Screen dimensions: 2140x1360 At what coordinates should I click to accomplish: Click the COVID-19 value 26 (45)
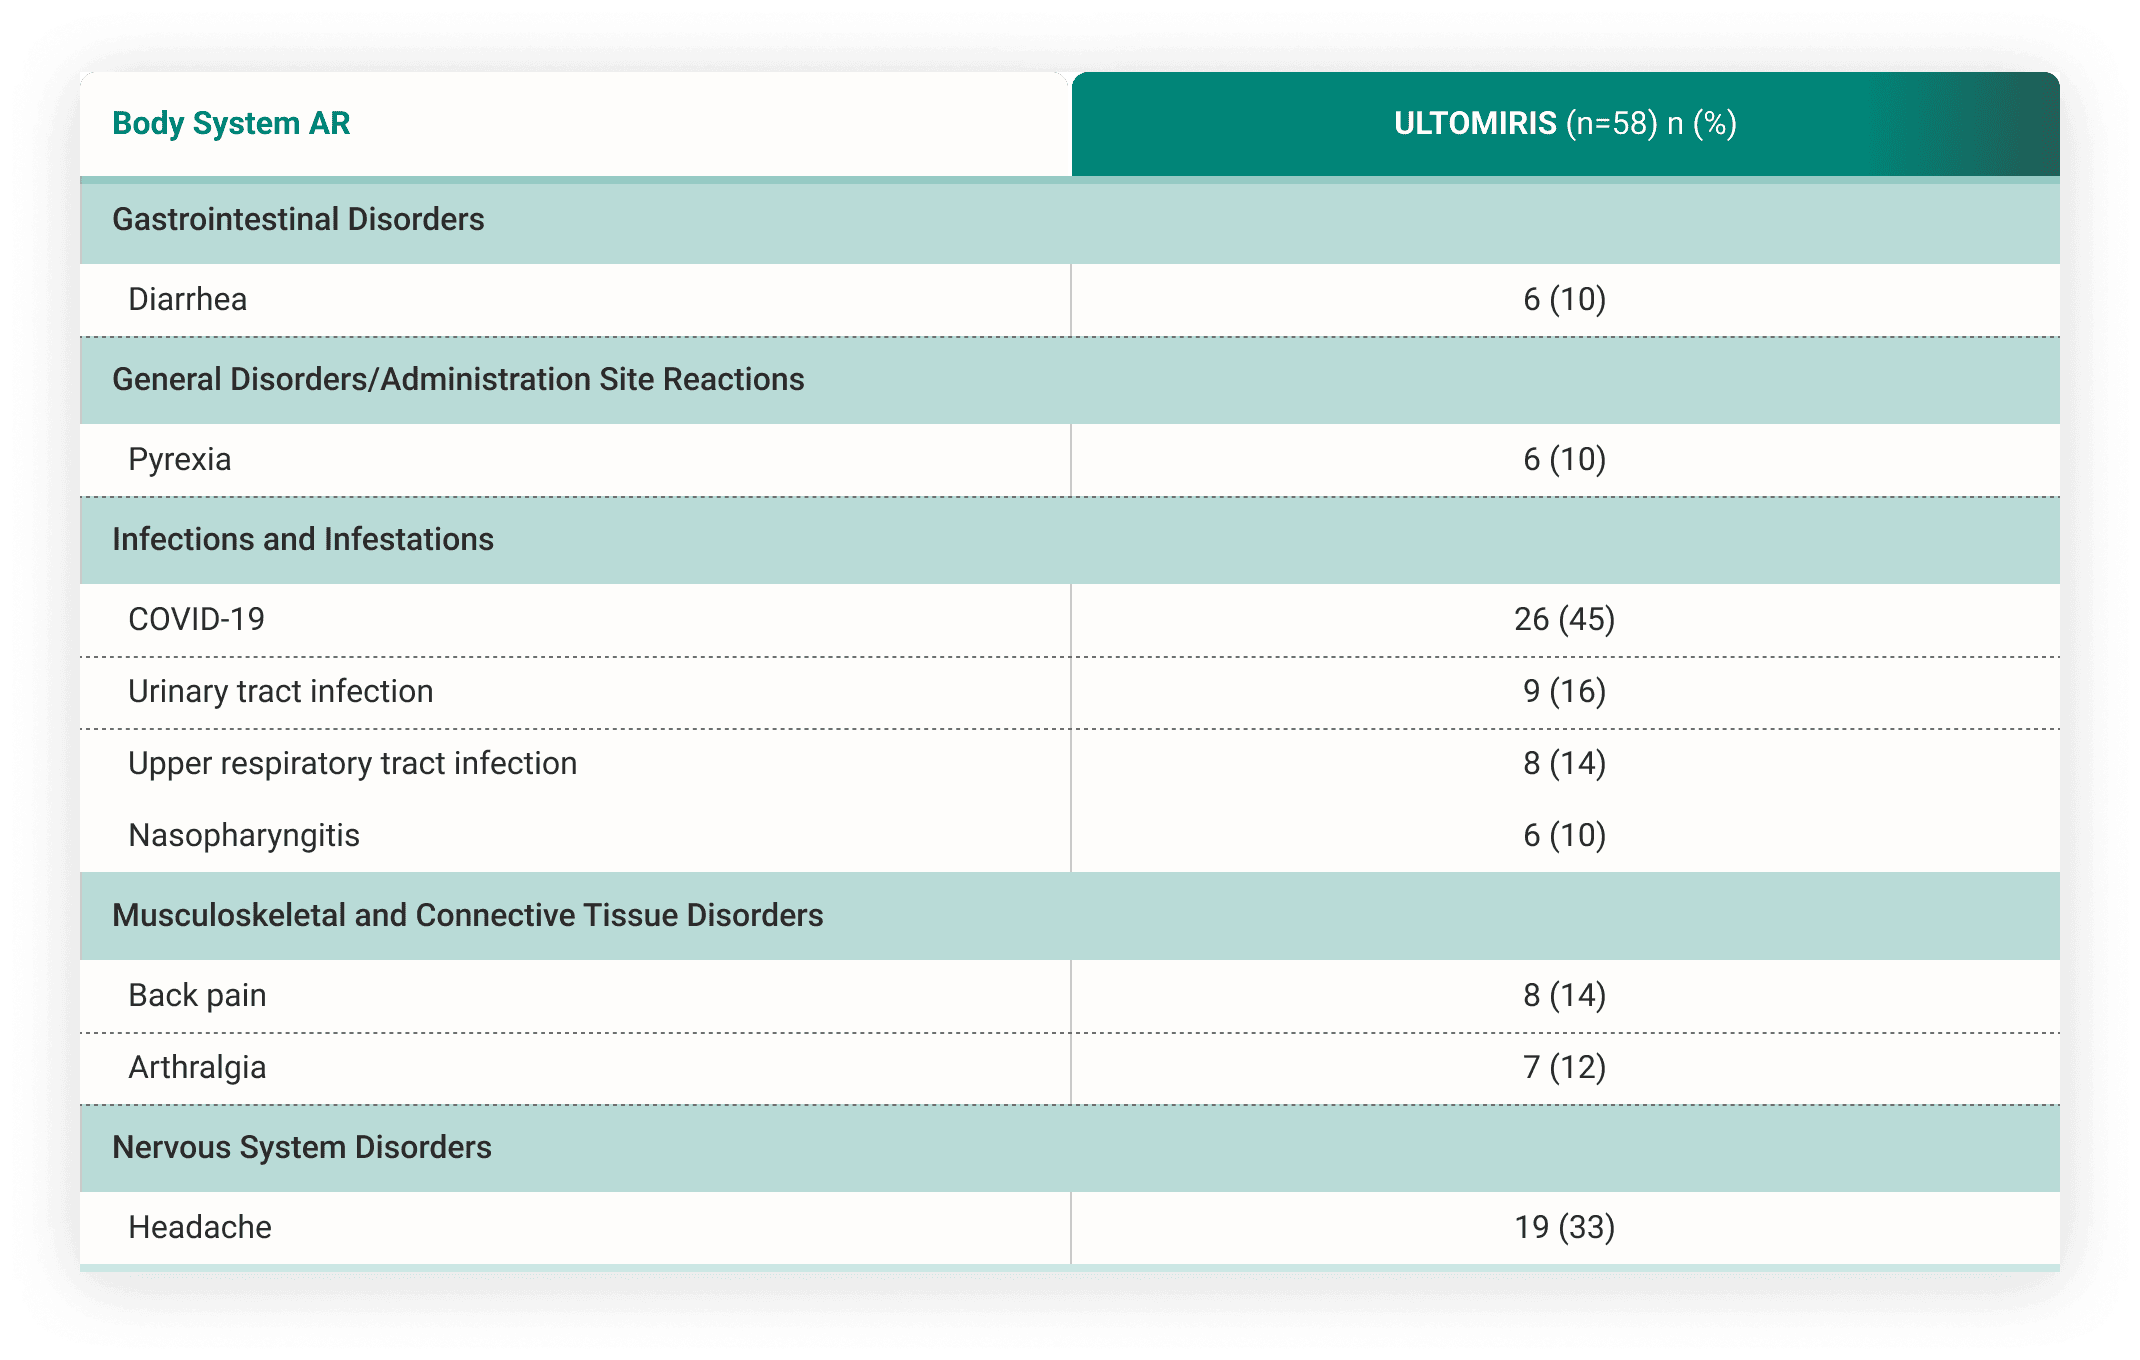1564,620
